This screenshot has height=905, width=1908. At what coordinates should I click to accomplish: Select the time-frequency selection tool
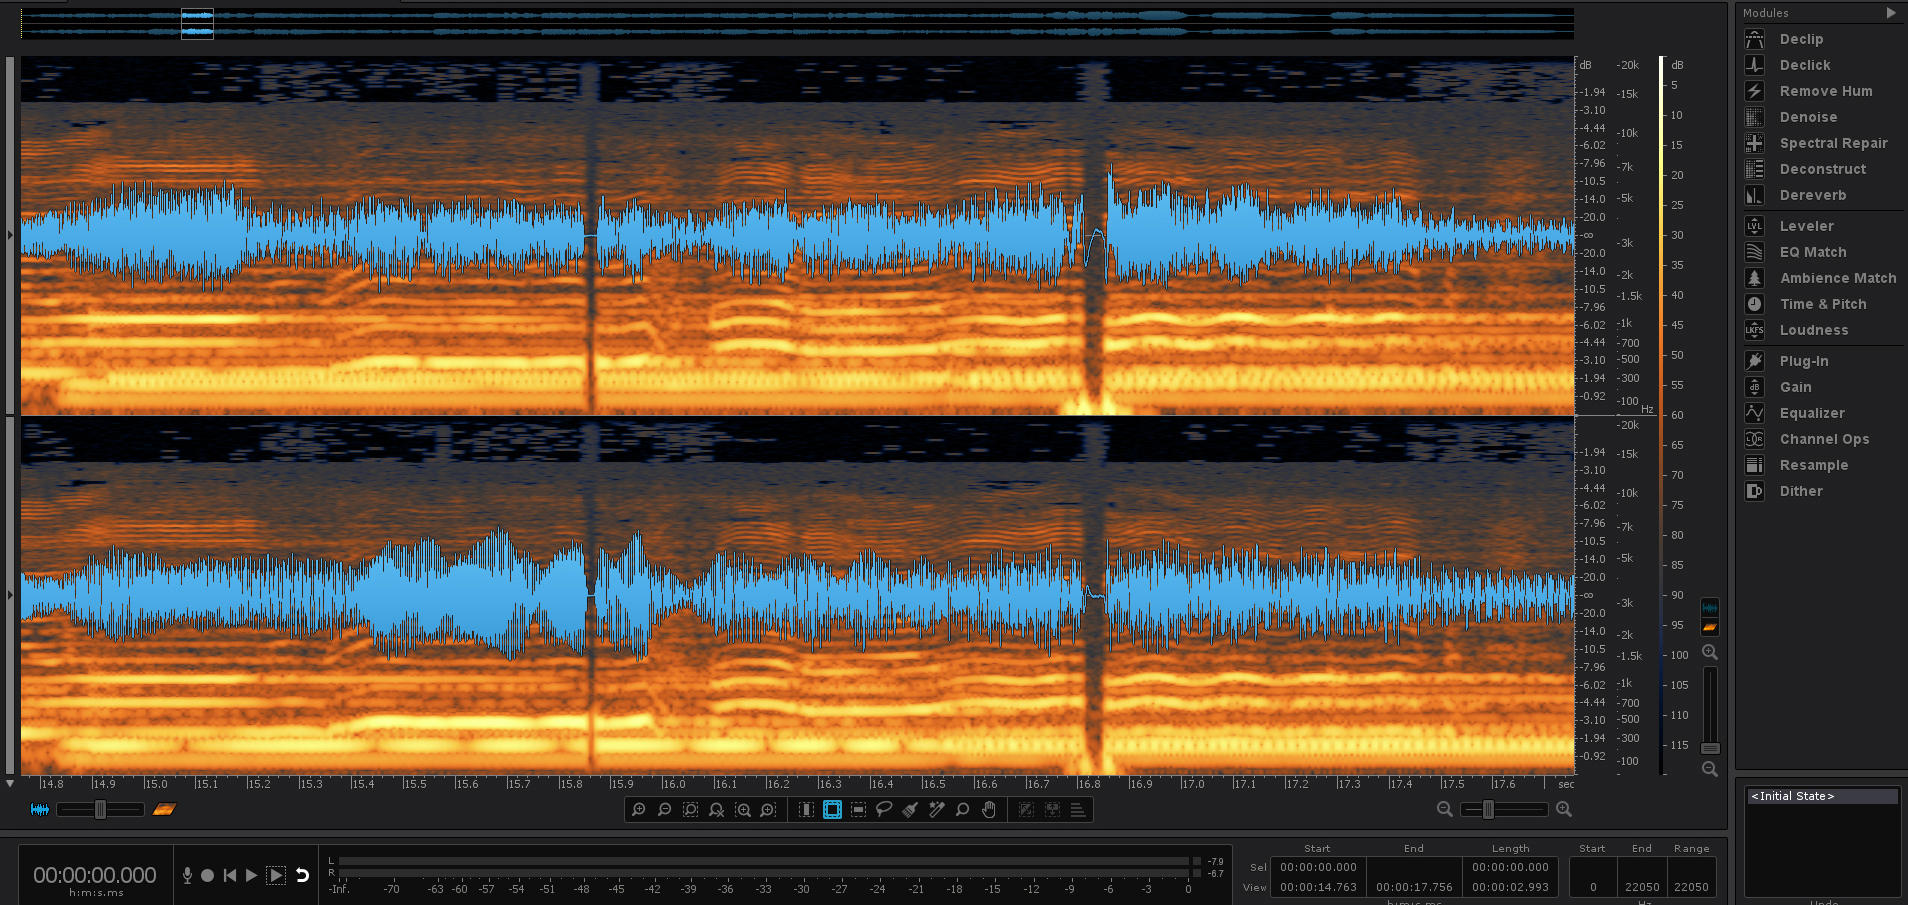pyautogui.click(x=832, y=810)
